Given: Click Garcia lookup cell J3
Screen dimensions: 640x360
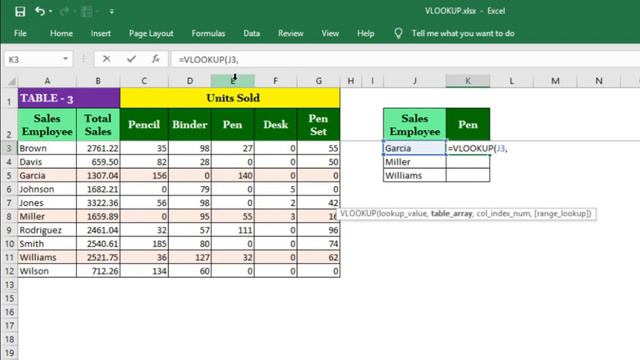Looking at the screenshot, I should pos(414,148).
